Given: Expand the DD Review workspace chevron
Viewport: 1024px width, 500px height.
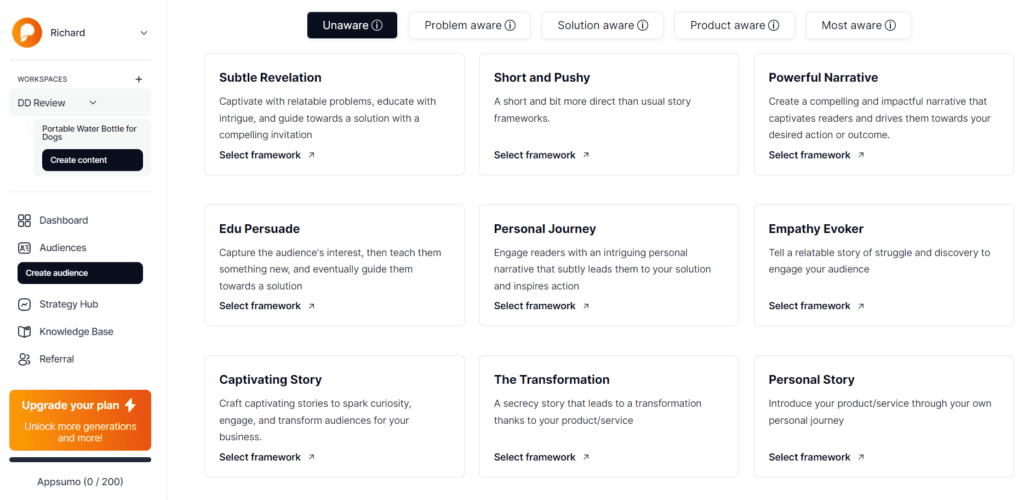Looking at the screenshot, I should pos(93,102).
